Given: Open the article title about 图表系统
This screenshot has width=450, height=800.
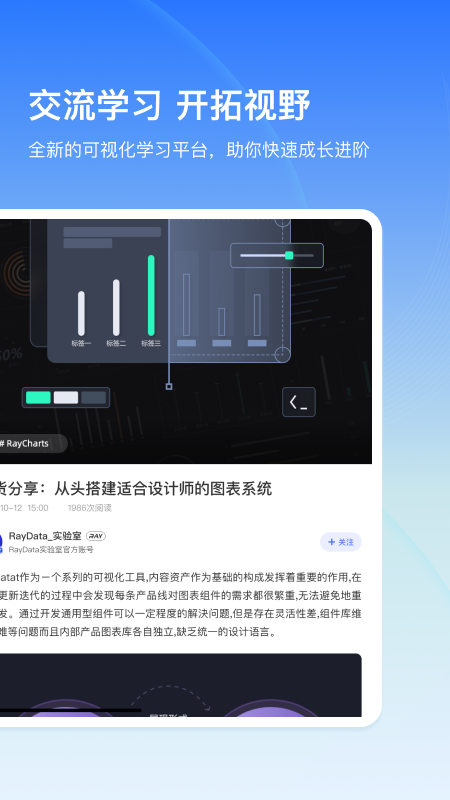Looking at the screenshot, I should [x=135, y=489].
